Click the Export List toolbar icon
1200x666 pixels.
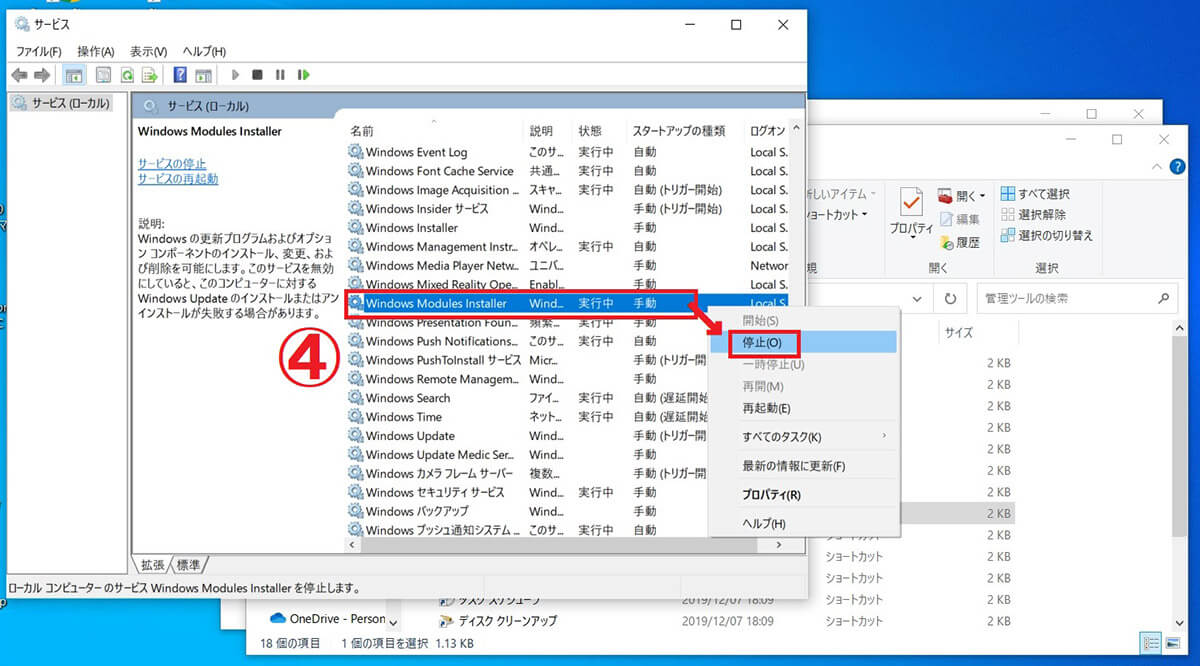[x=150, y=75]
